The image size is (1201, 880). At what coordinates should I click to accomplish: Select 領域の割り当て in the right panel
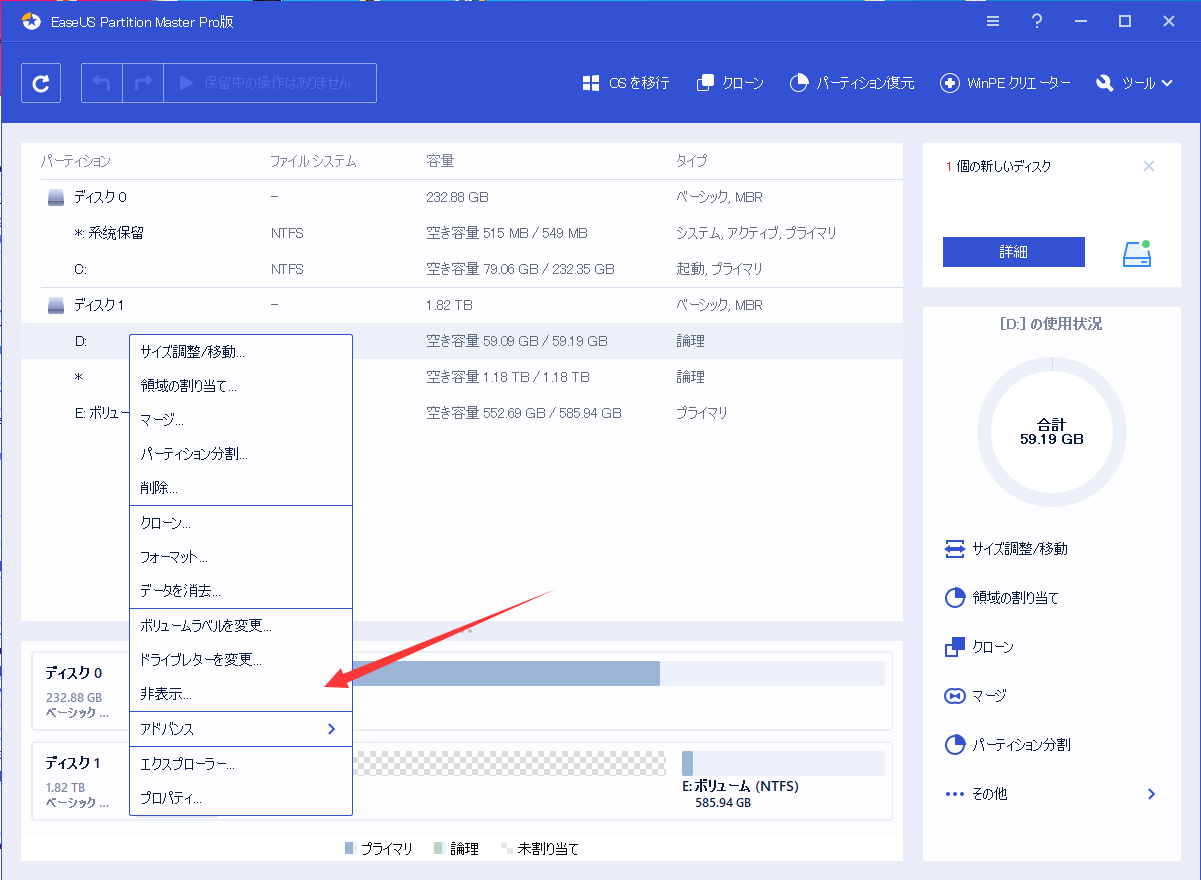(x=1002, y=598)
